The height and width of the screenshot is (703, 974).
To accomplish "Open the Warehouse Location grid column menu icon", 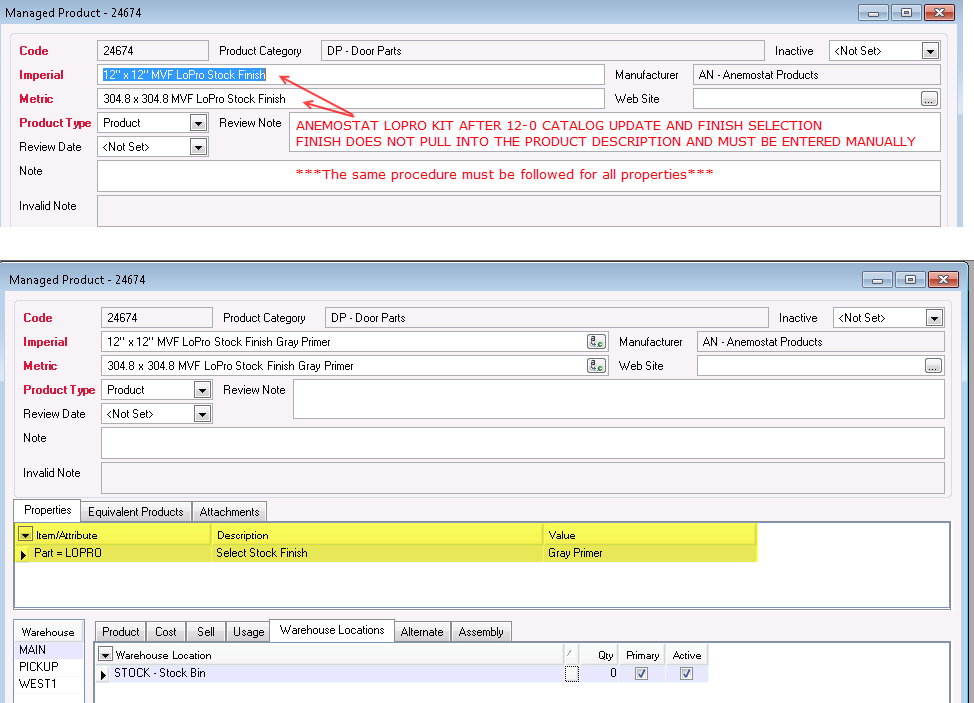I will pyautogui.click(x=105, y=655).
